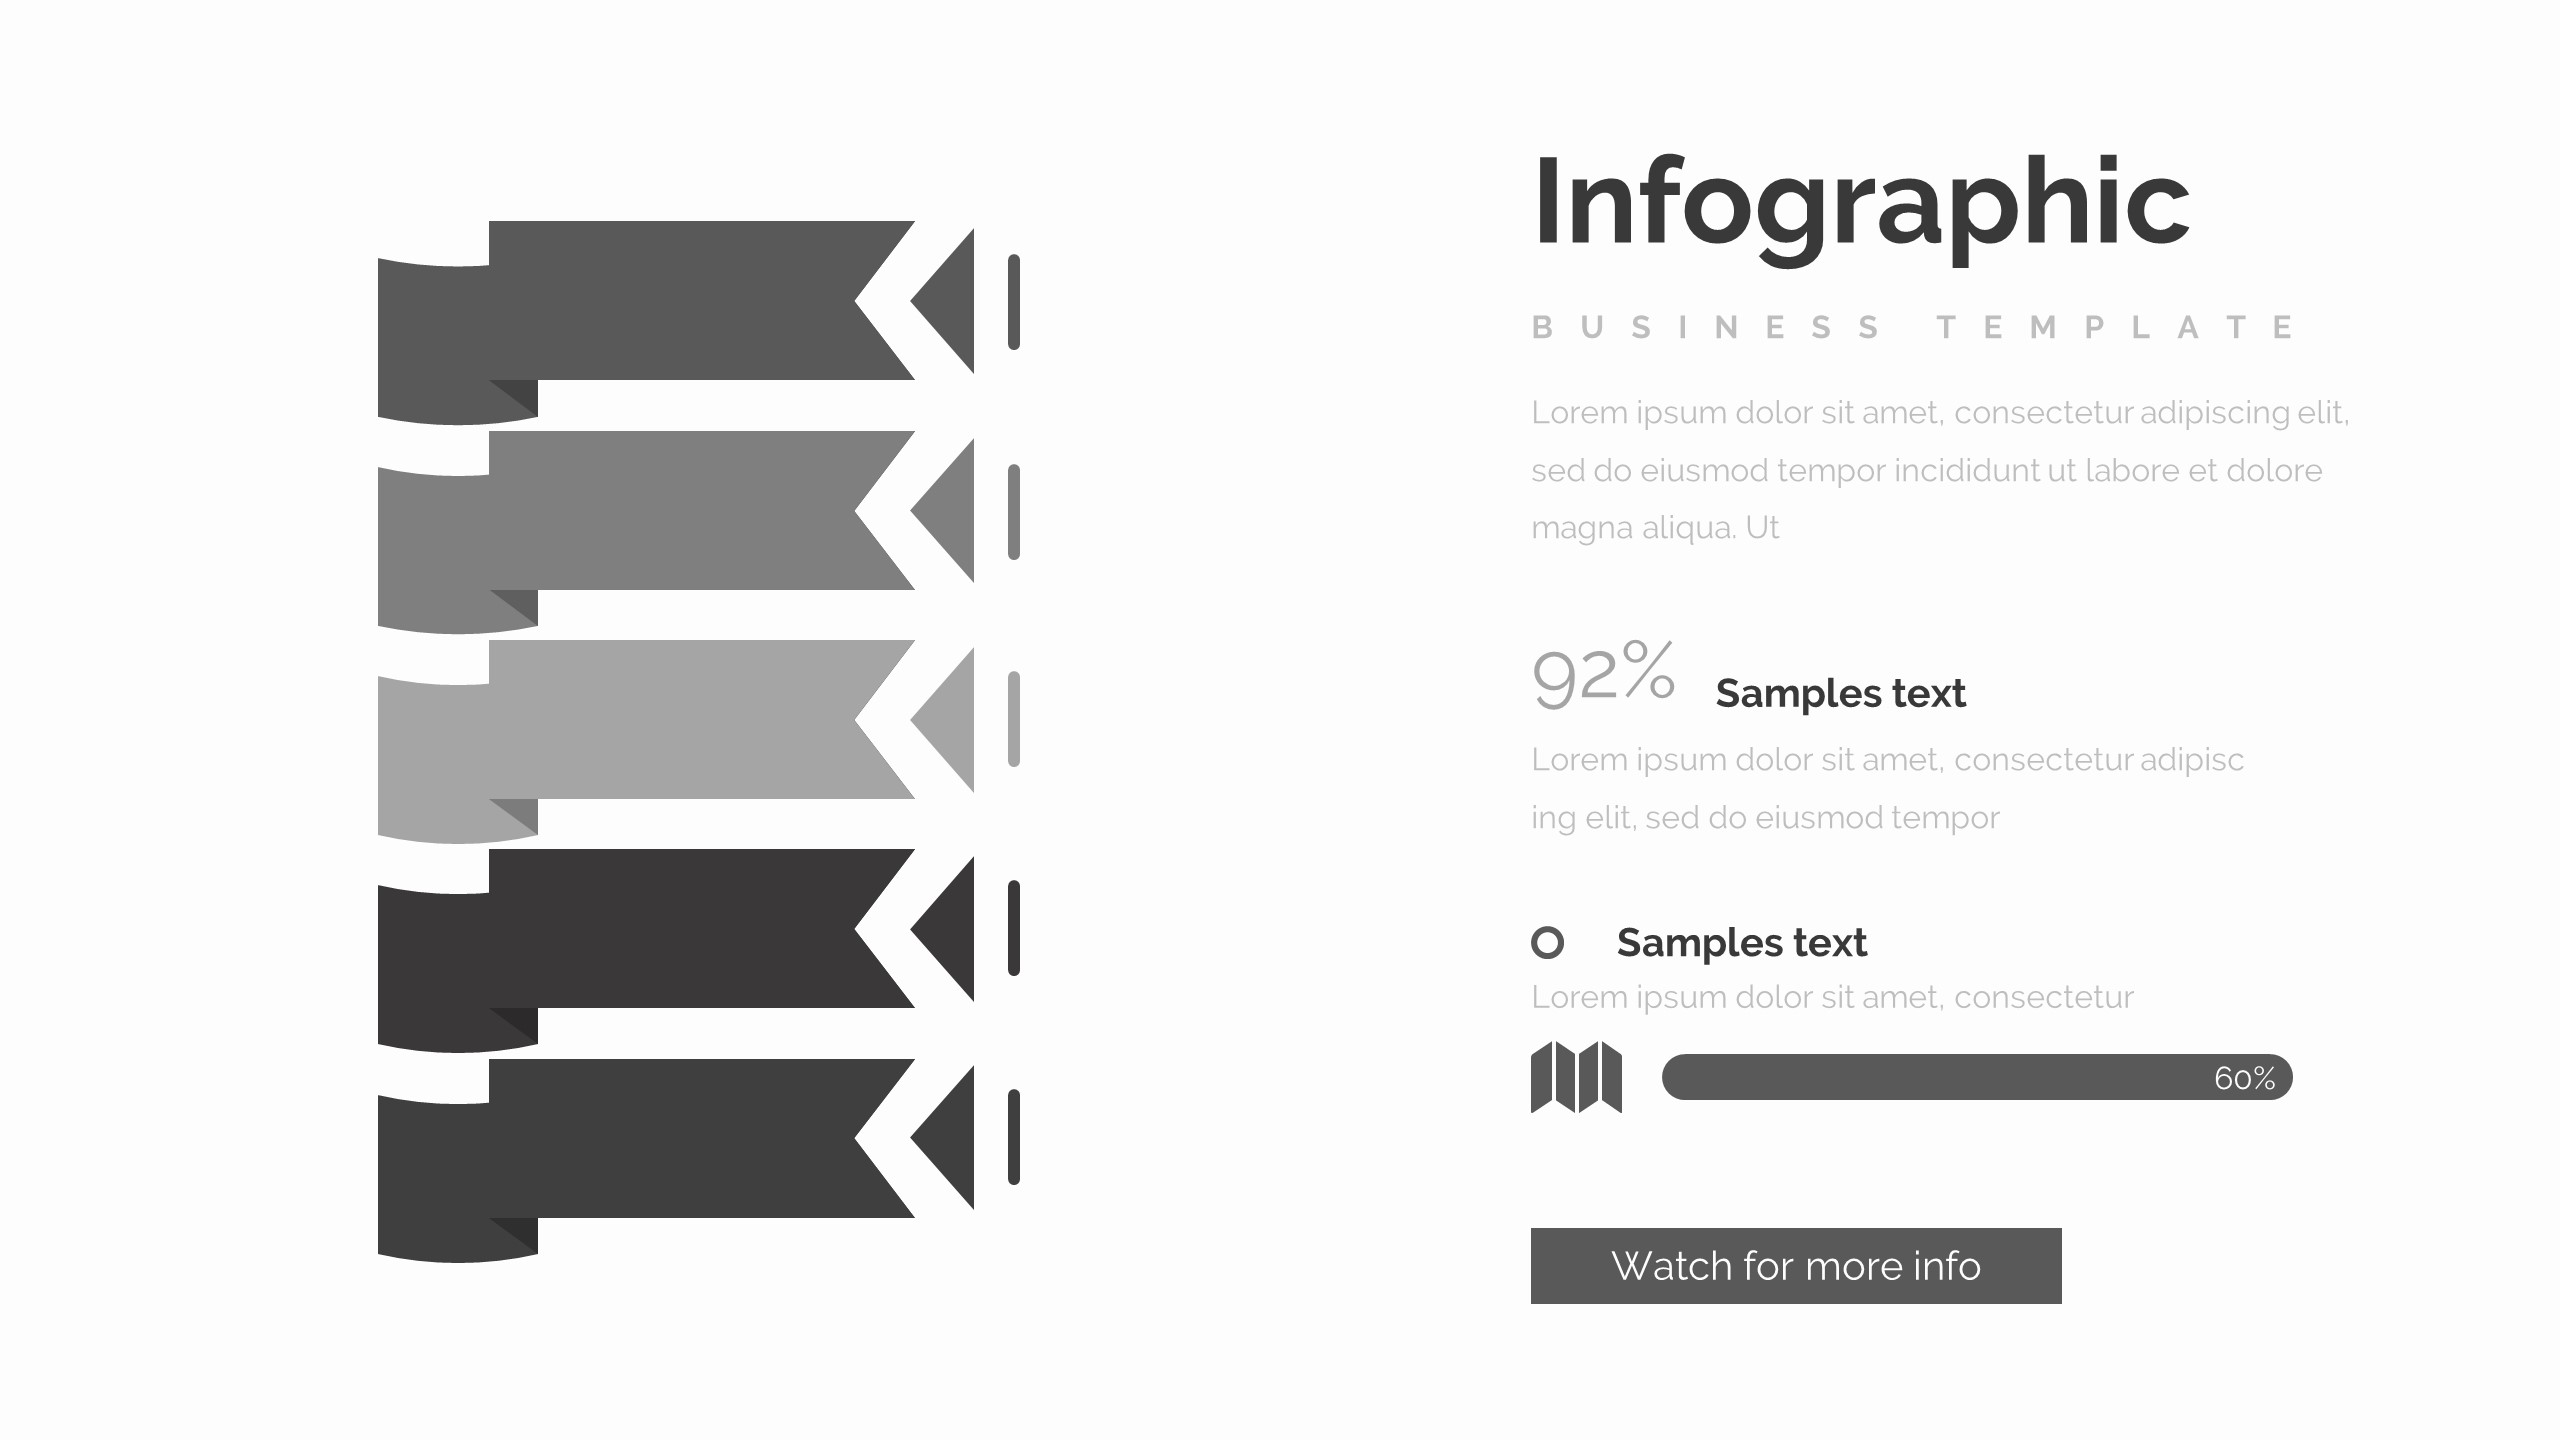Image resolution: width=2560 pixels, height=1440 pixels.
Task: Select the intro paragraph under "BUSINESS TEMPLATE"
Action: pos(1939,470)
